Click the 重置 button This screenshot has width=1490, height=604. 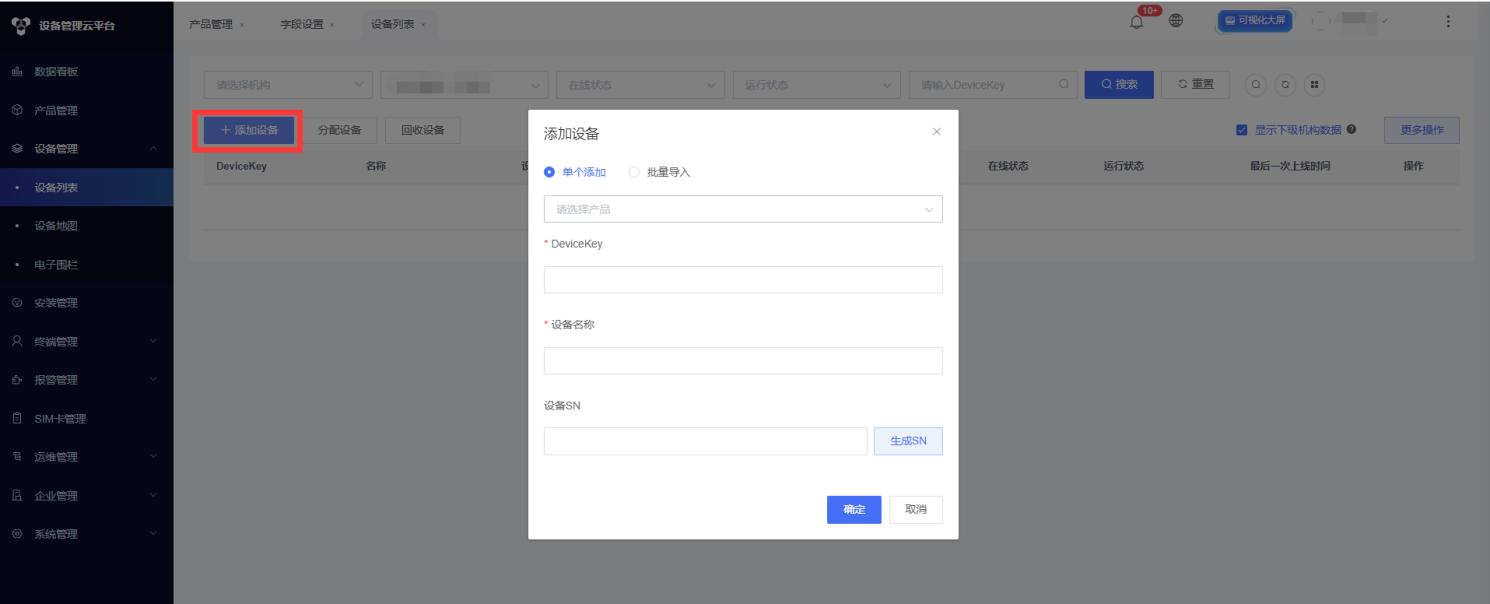(x=1196, y=85)
